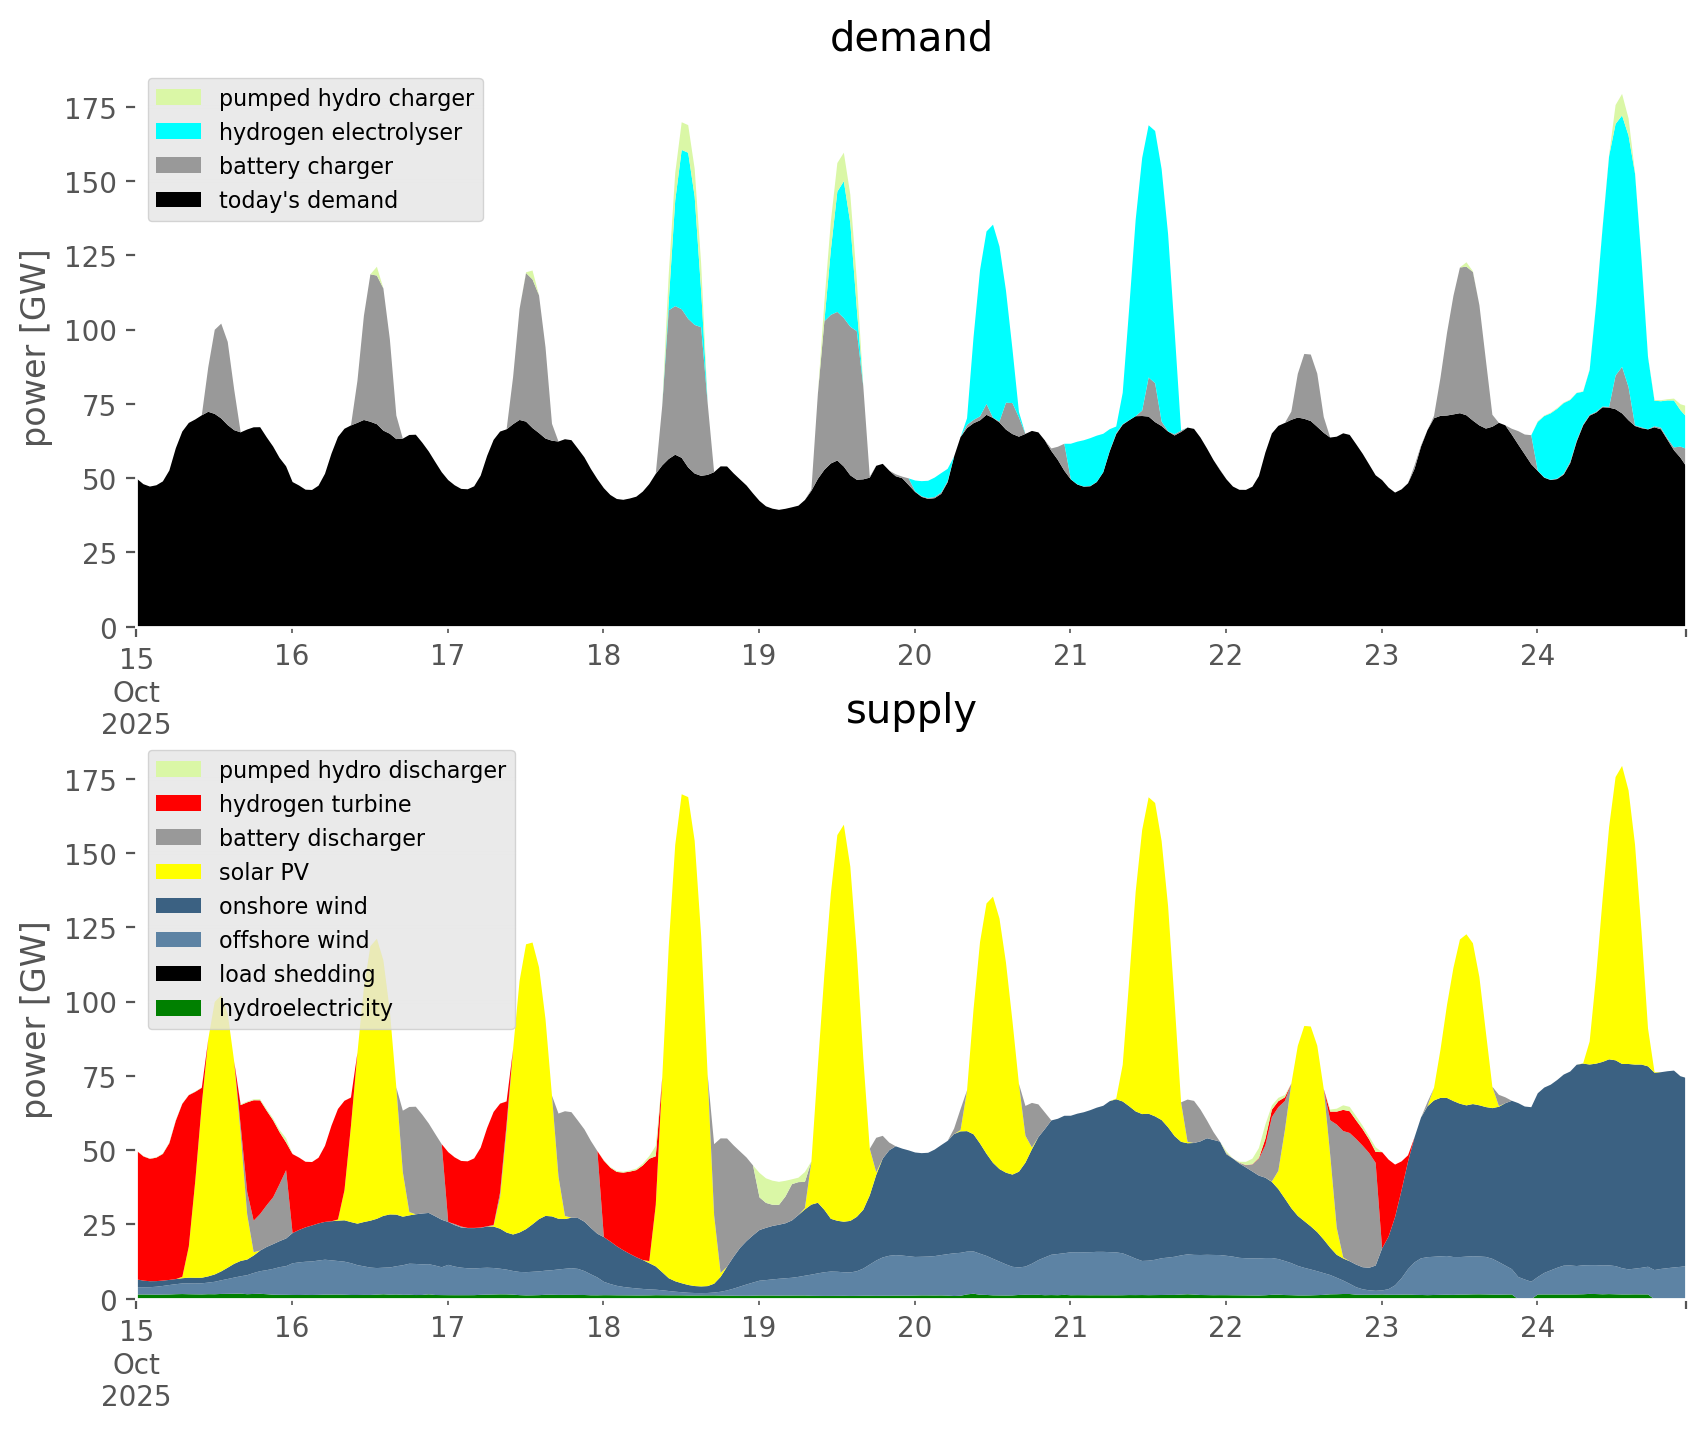Image resolution: width=1706 pixels, height=1431 pixels.
Task: Click the 100 tick on the supply y-axis
Action: 90,1002
